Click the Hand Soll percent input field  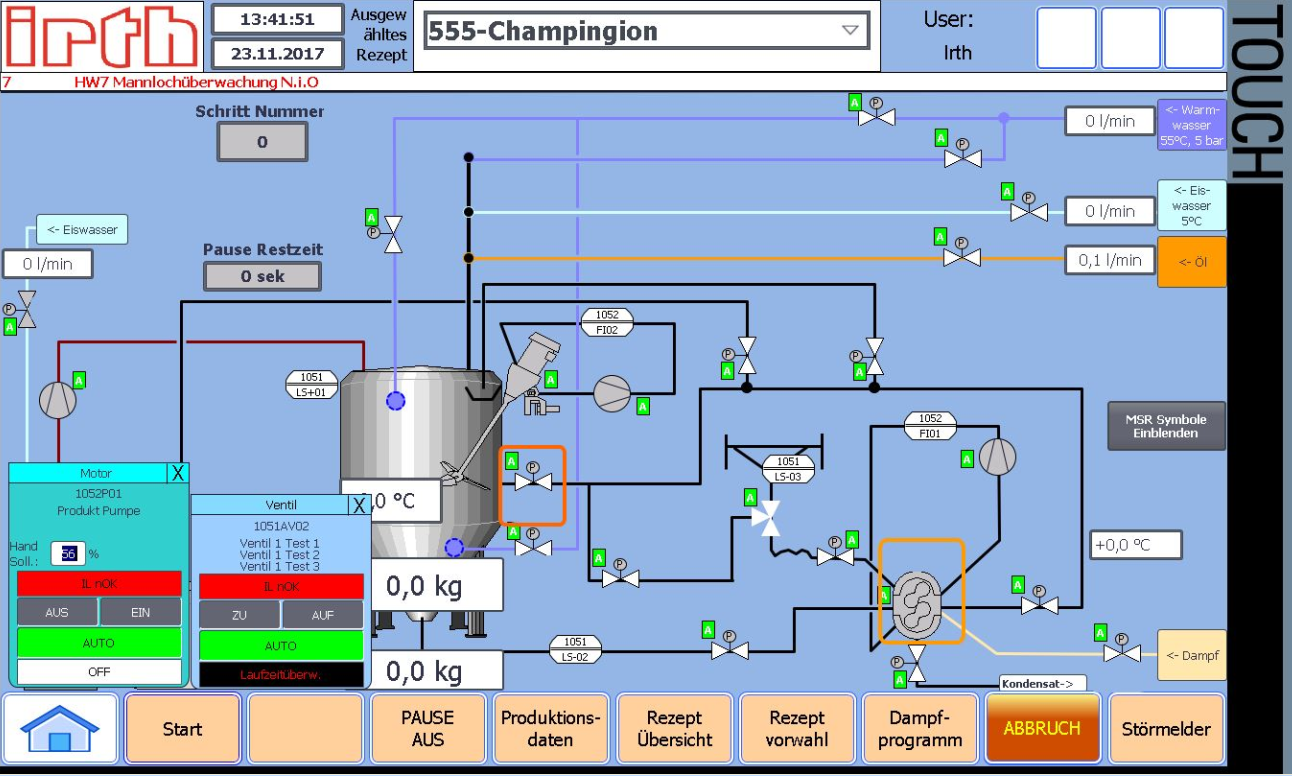[x=68, y=553]
